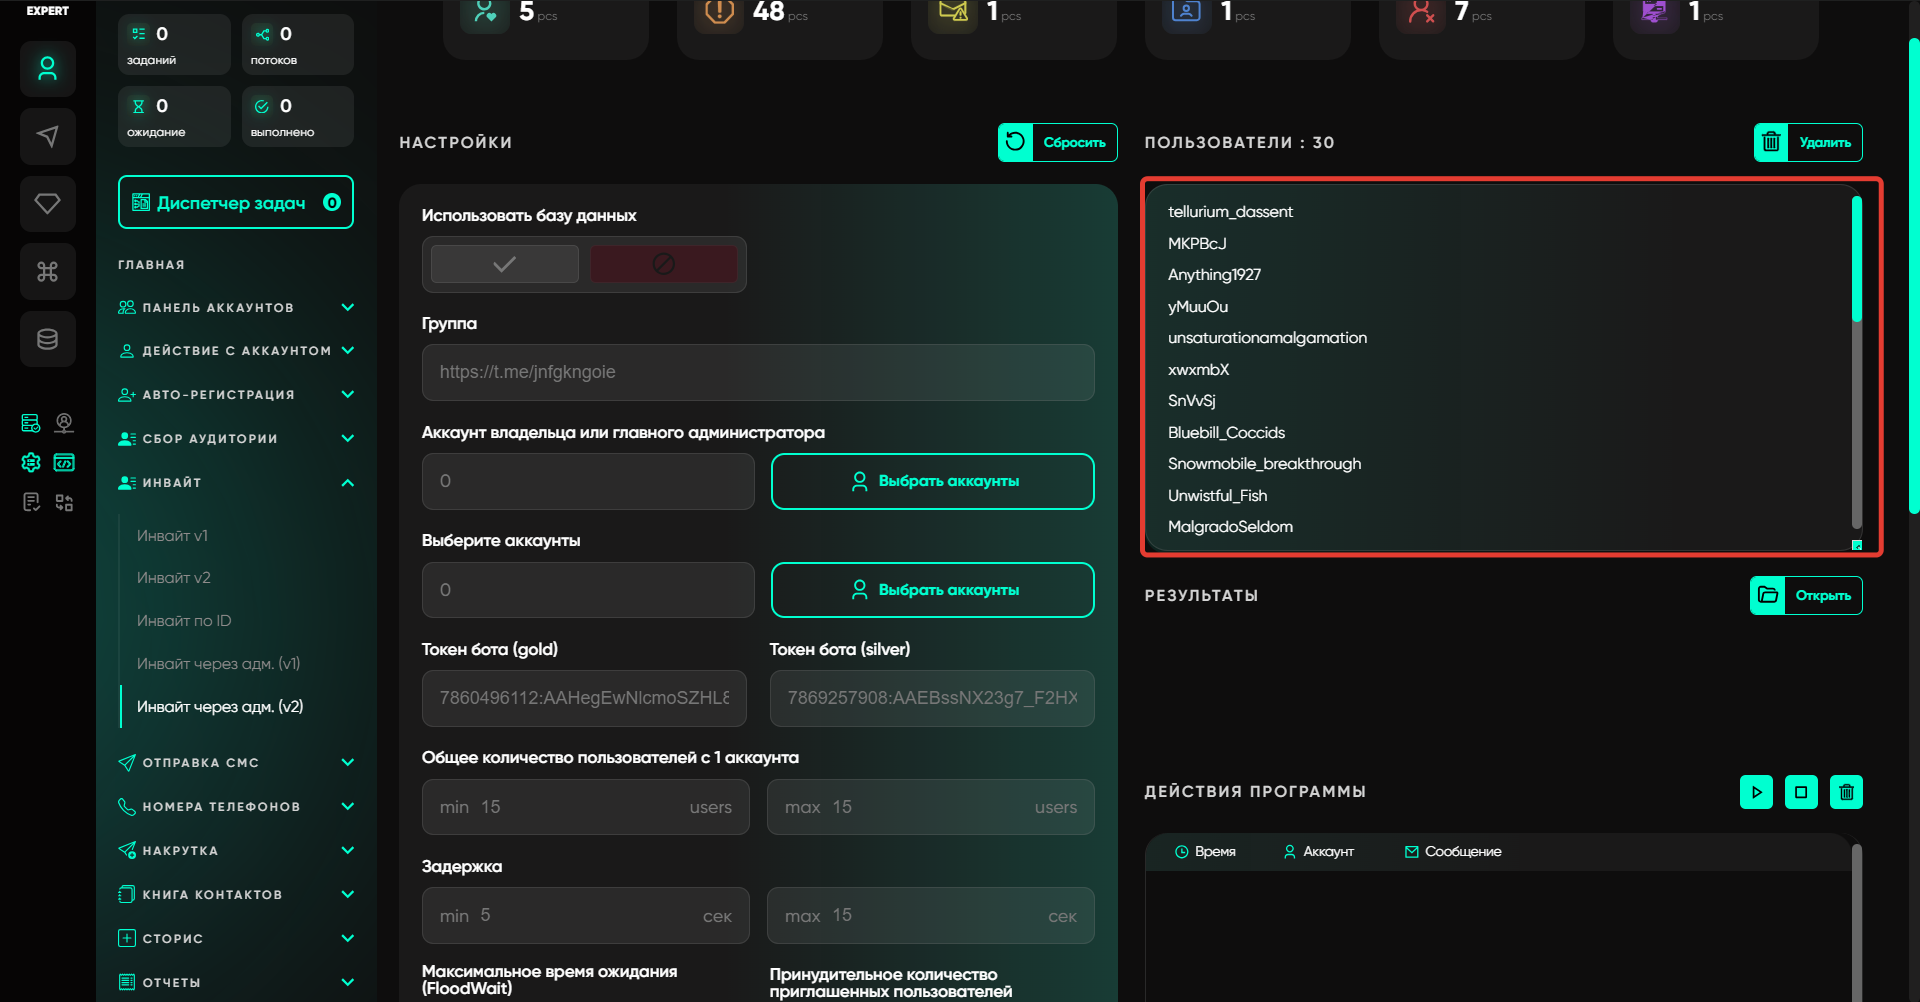The height and width of the screenshot is (1002, 1920).
Task: Click the command-key icon in left rail
Action: (x=47, y=272)
